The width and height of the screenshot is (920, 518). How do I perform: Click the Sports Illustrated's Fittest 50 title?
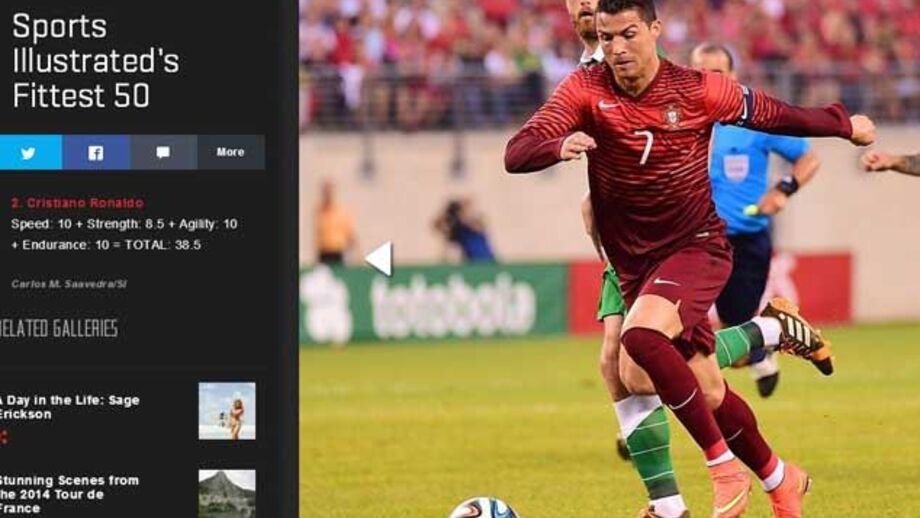[95, 61]
